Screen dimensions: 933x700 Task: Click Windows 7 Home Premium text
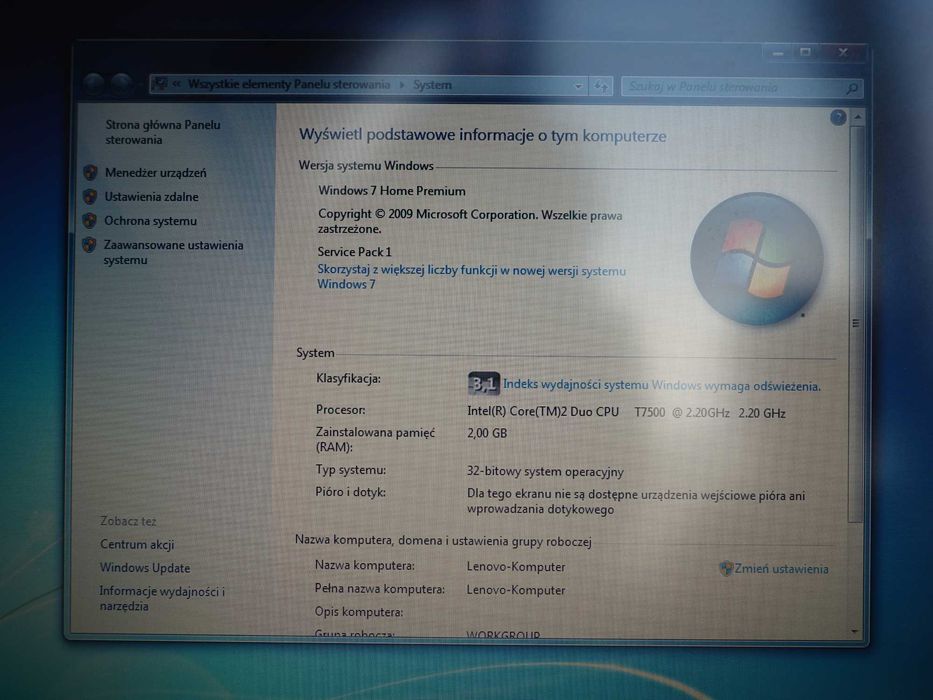pos(392,191)
